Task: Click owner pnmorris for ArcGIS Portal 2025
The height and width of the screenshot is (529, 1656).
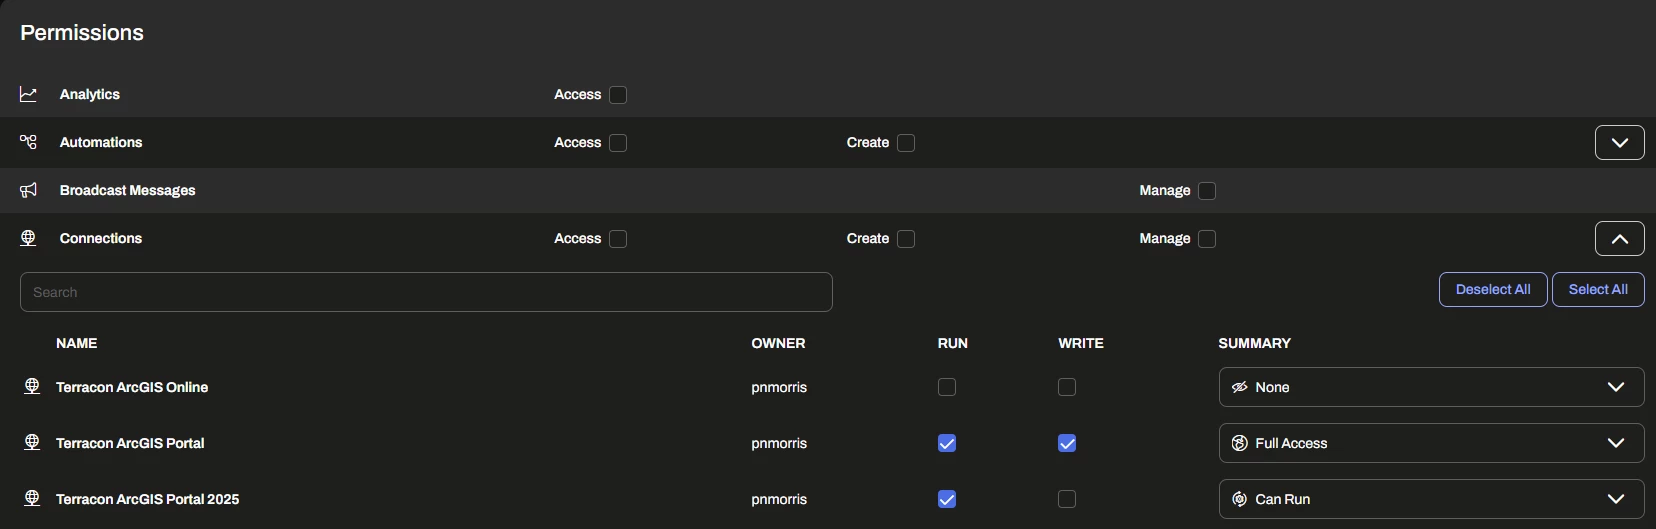Action: [779, 499]
